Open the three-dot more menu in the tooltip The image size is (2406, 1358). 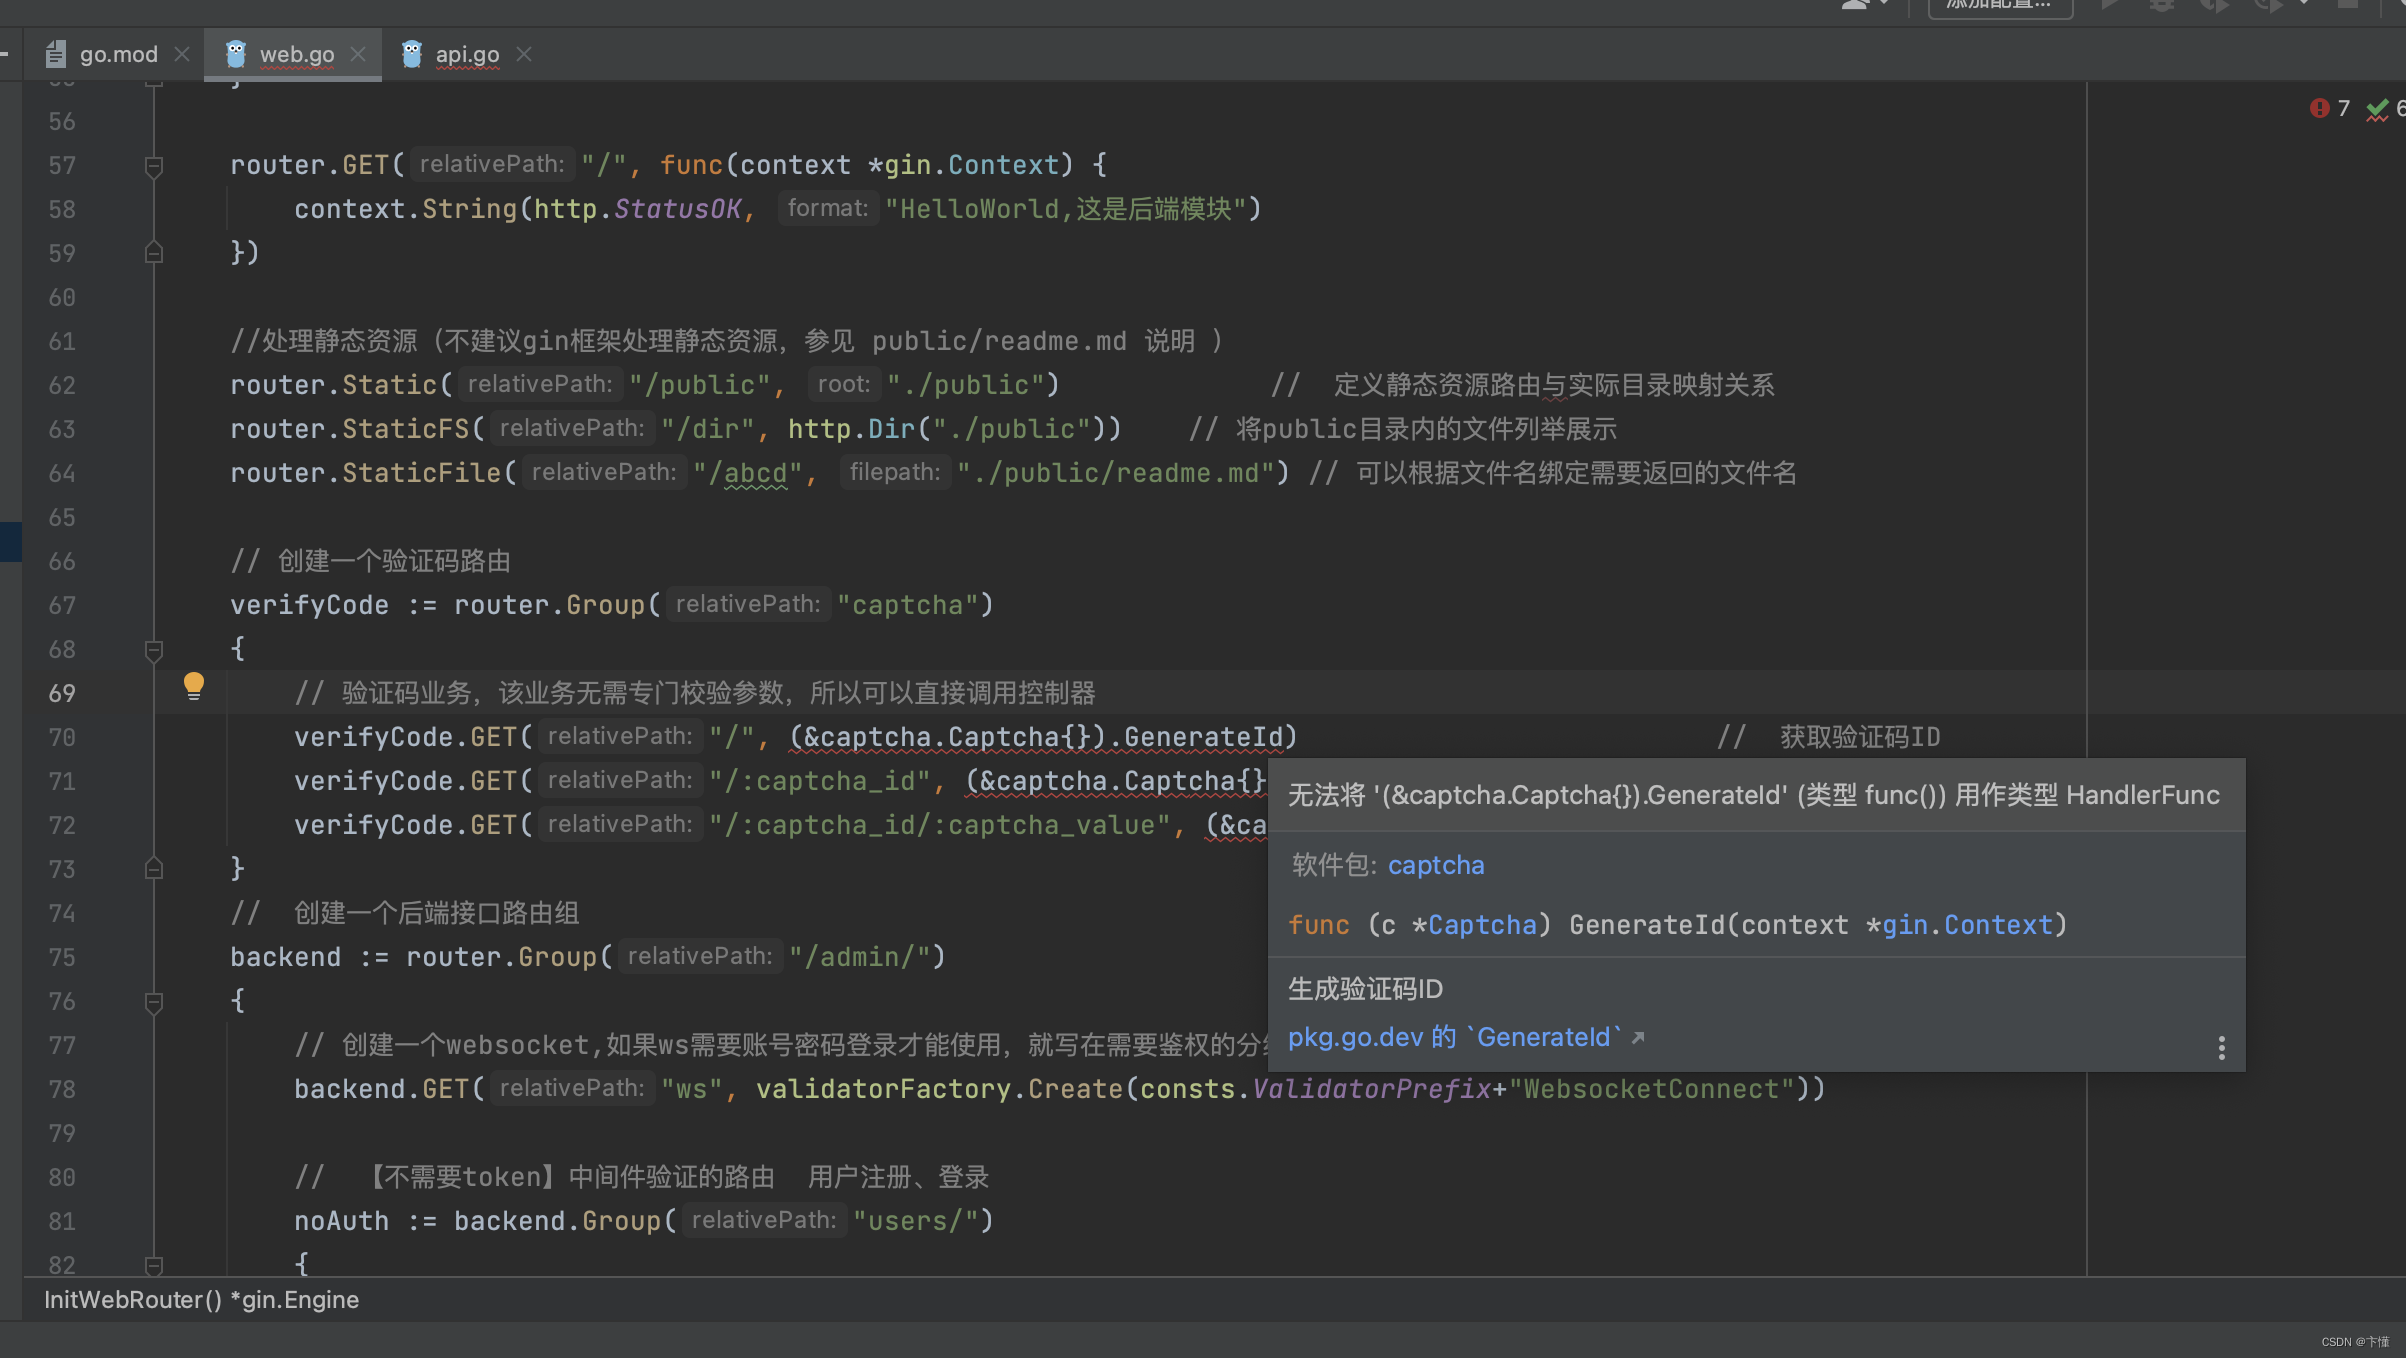(x=2221, y=1047)
